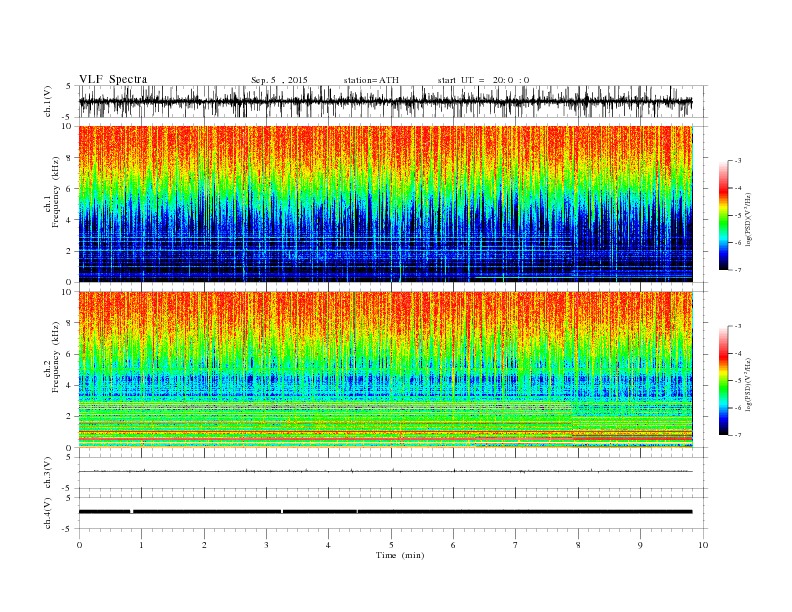This screenshot has width=792, height=612.
Task: Click the ch.4 thick black signal trace
Action: pos(385,512)
